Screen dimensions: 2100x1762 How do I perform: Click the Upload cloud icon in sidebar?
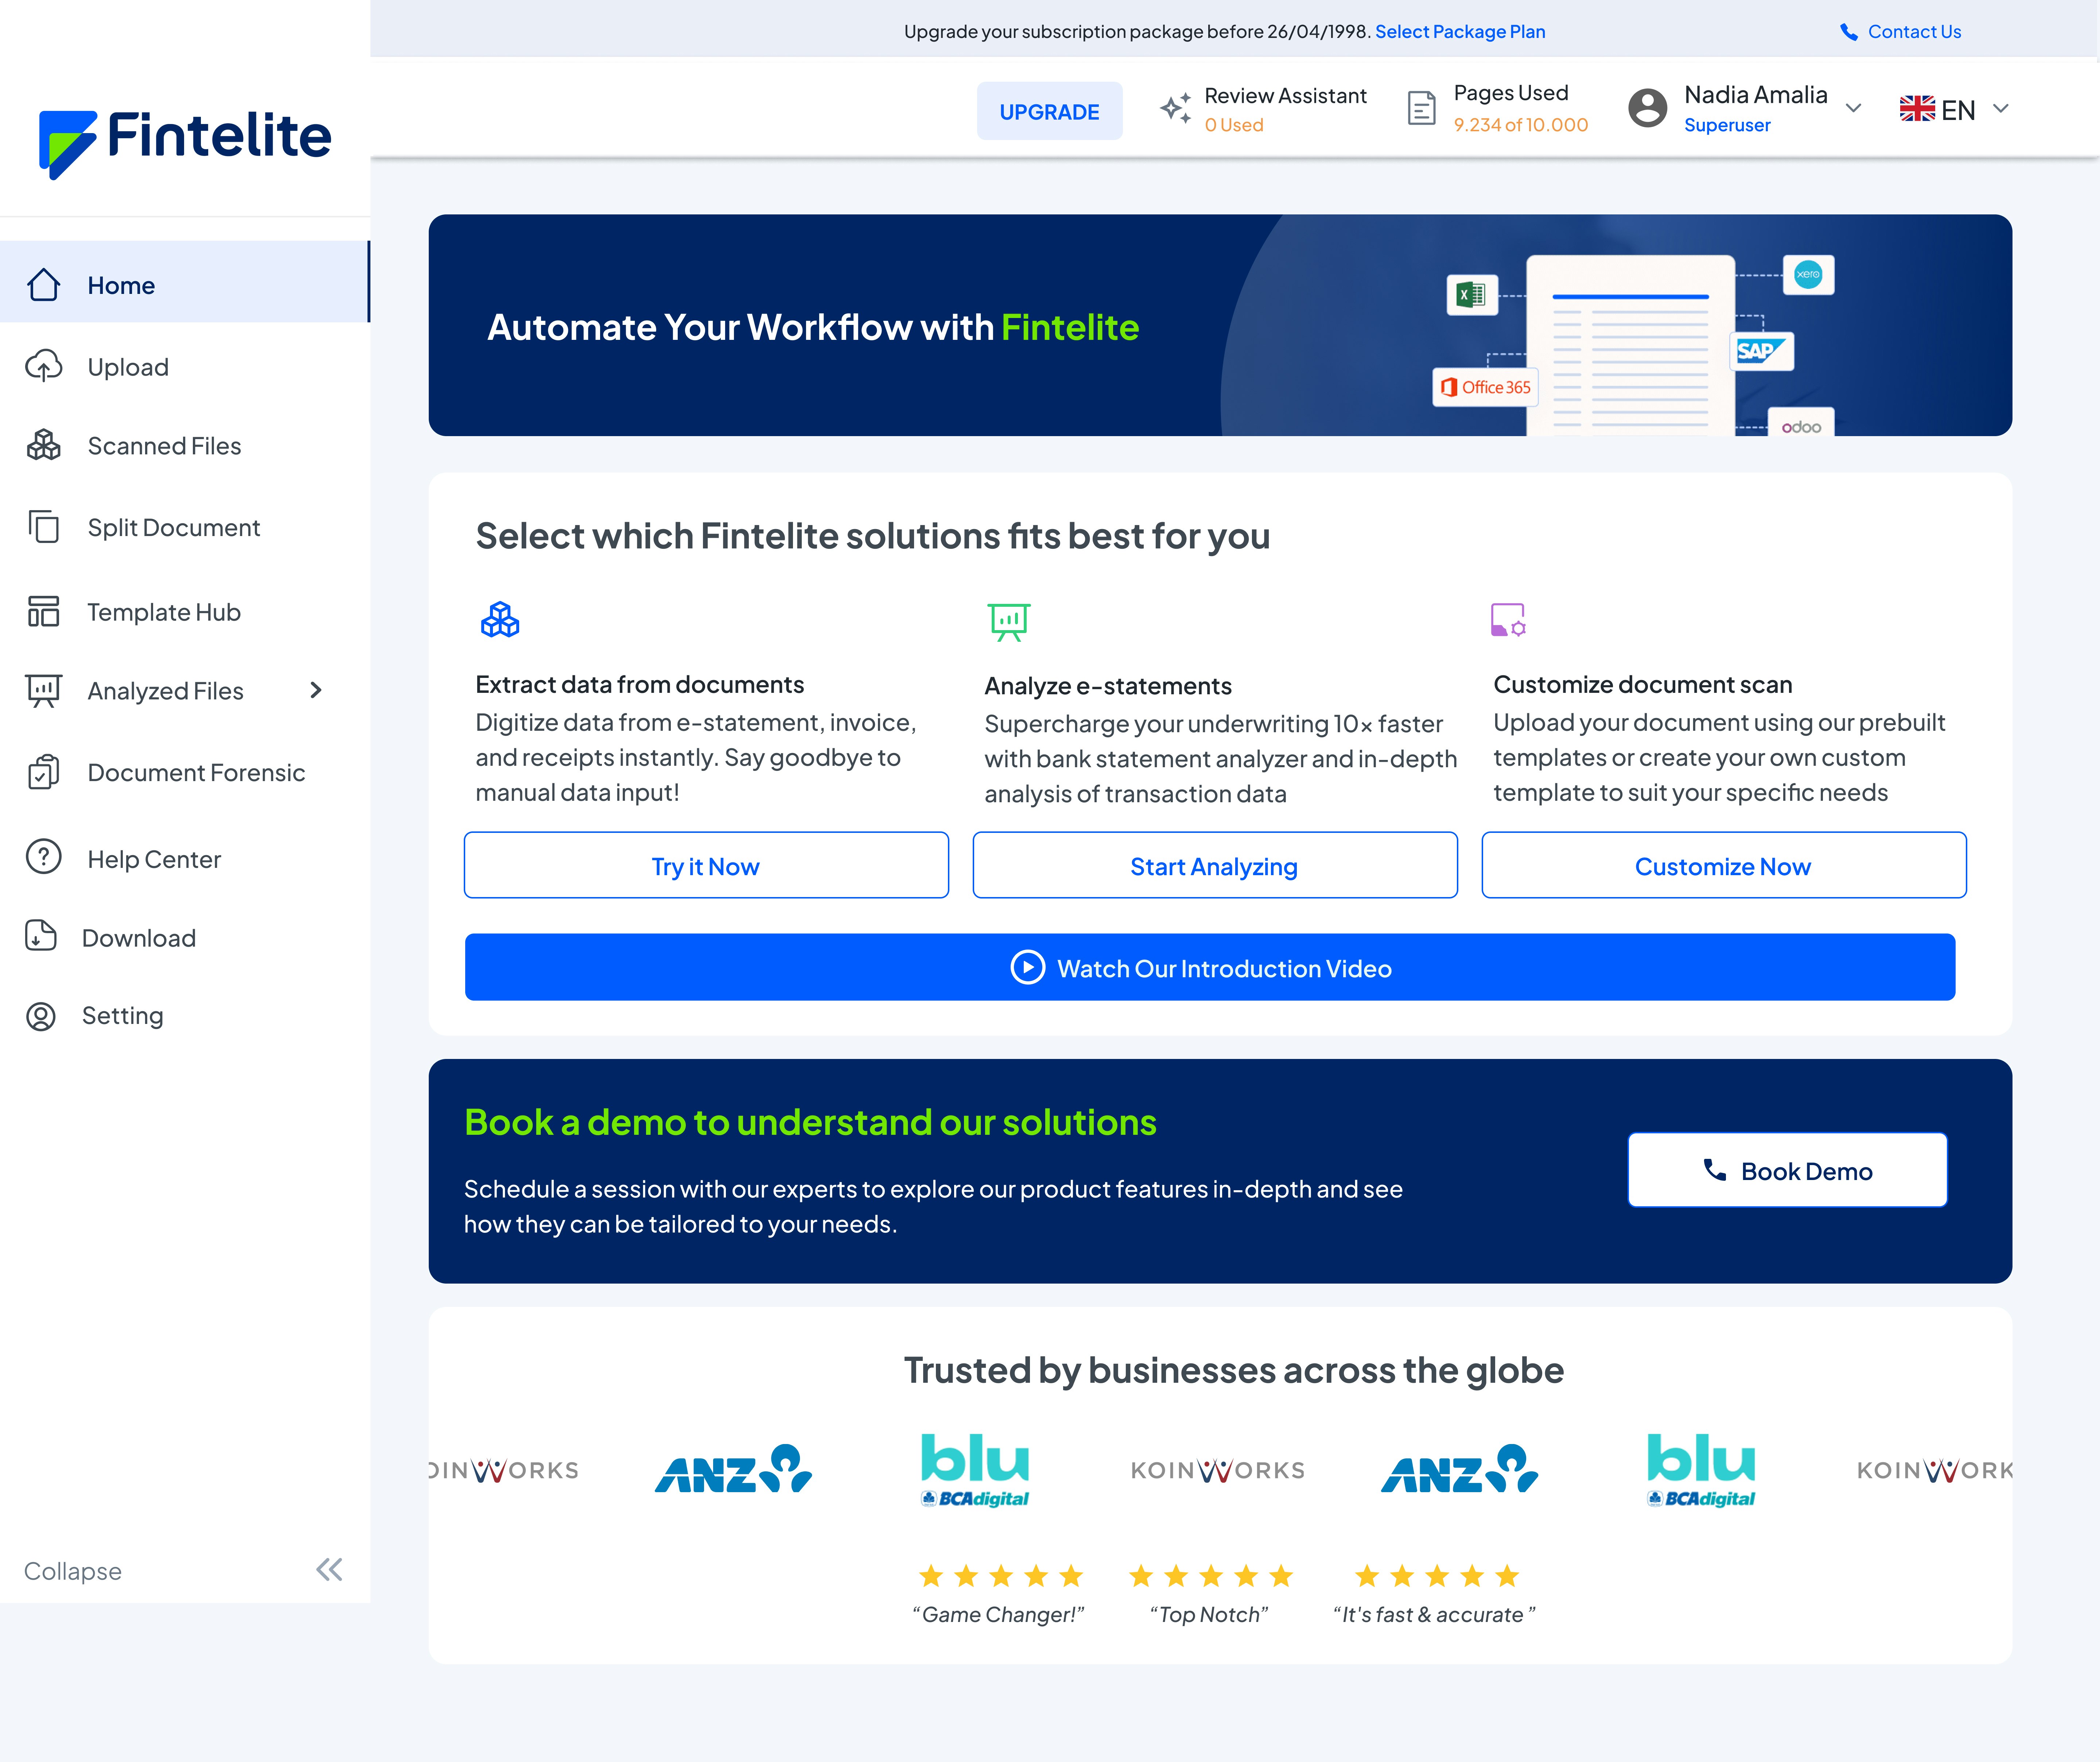[43, 366]
